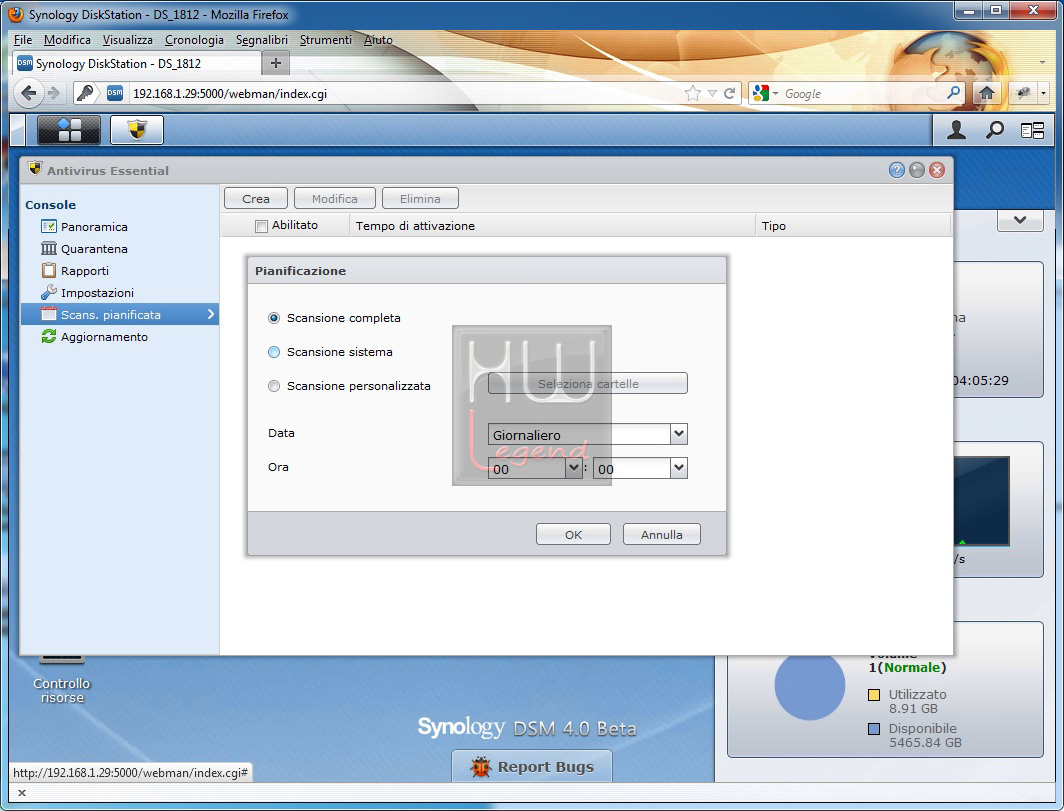Open a new Firefox tab
This screenshot has width=1064, height=811.
[276, 63]
